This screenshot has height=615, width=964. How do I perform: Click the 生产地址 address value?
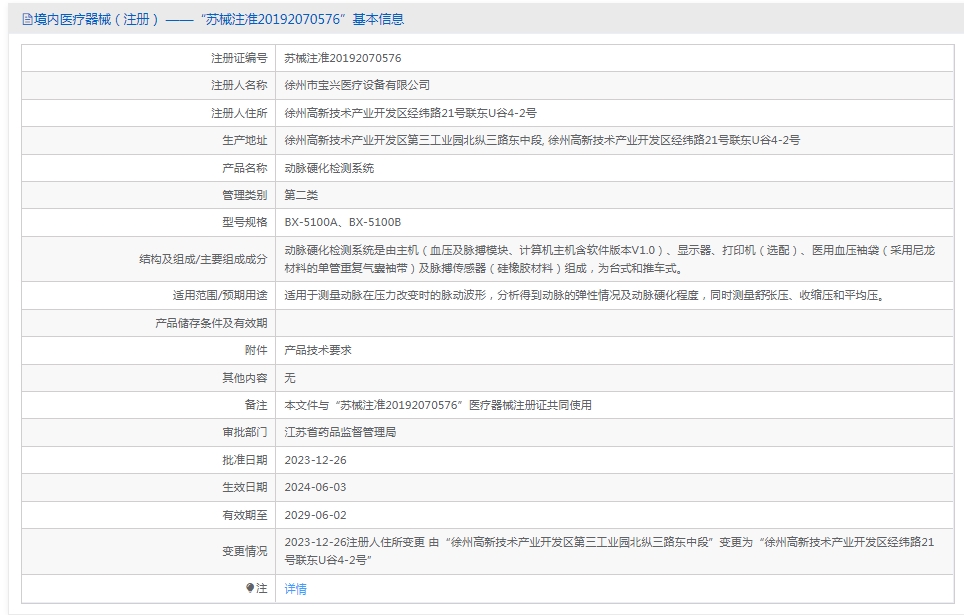(x=542, y=140)
